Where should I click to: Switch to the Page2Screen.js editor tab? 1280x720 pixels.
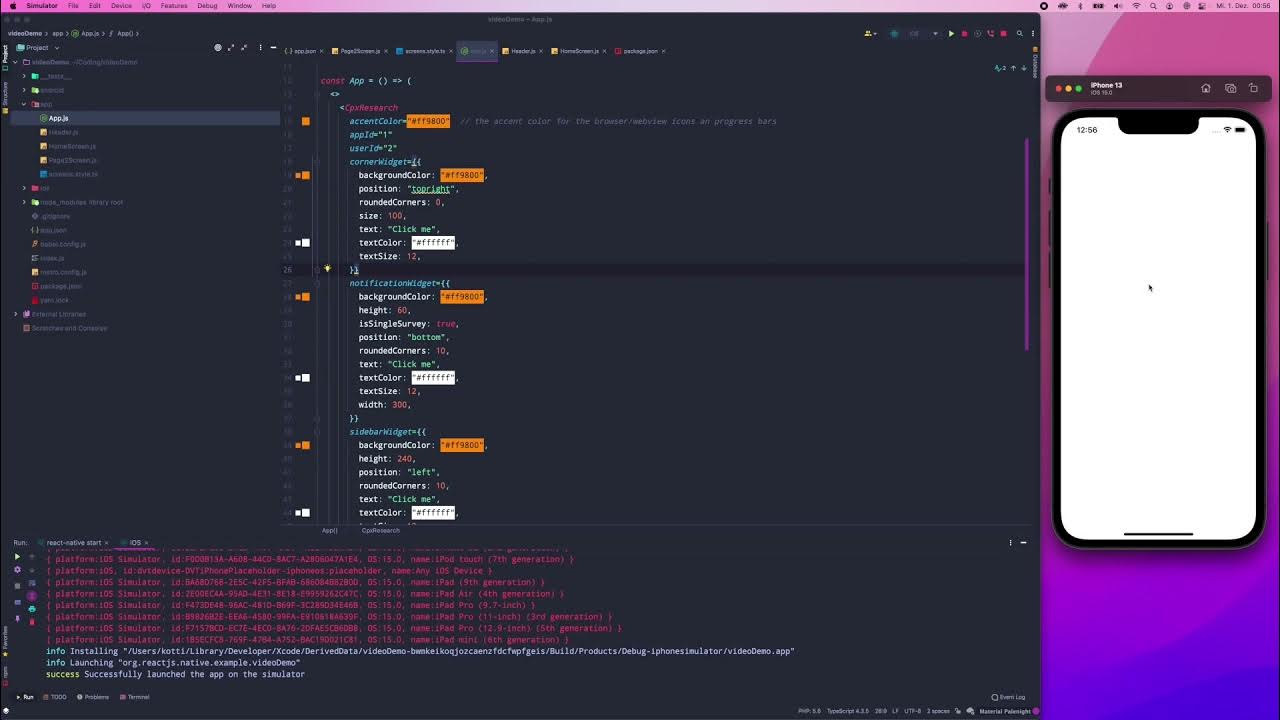pyautogui.click(x=360, y=51)
